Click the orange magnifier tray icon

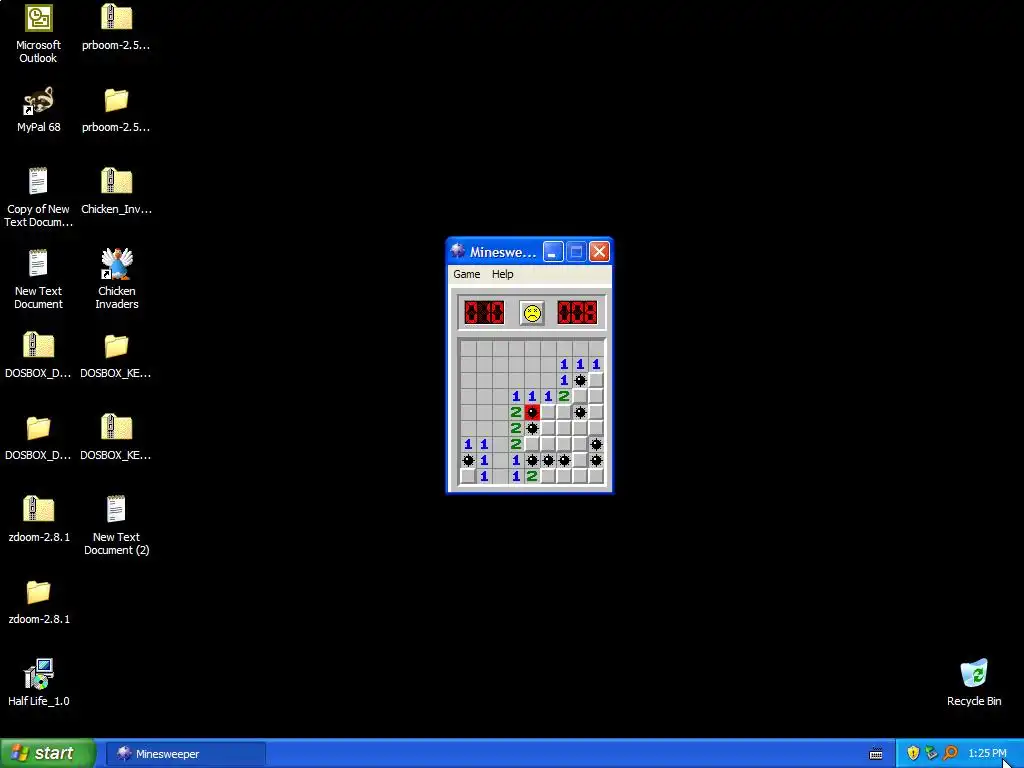[951, 754]
